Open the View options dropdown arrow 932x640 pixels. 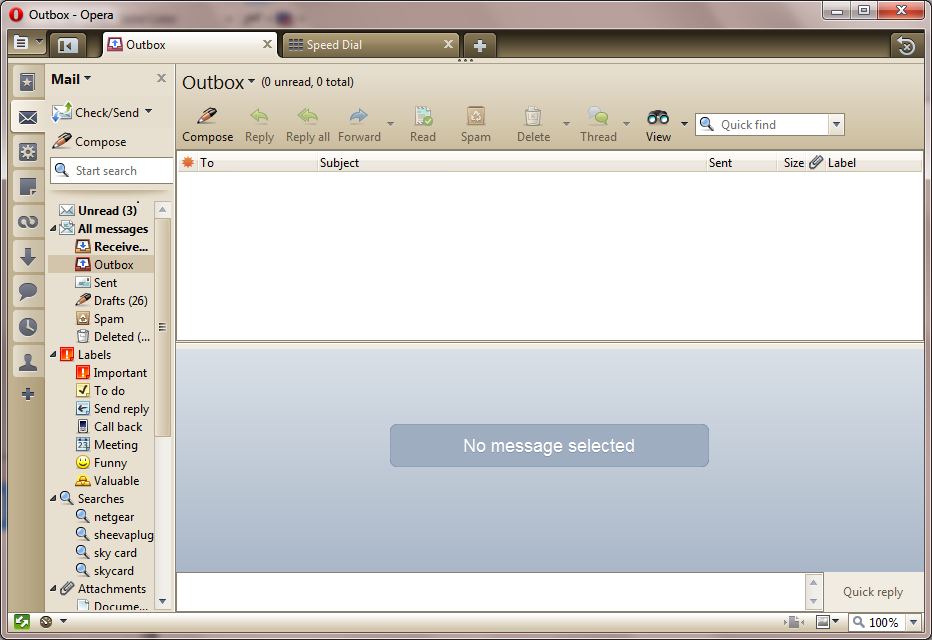tap(684, 124)
